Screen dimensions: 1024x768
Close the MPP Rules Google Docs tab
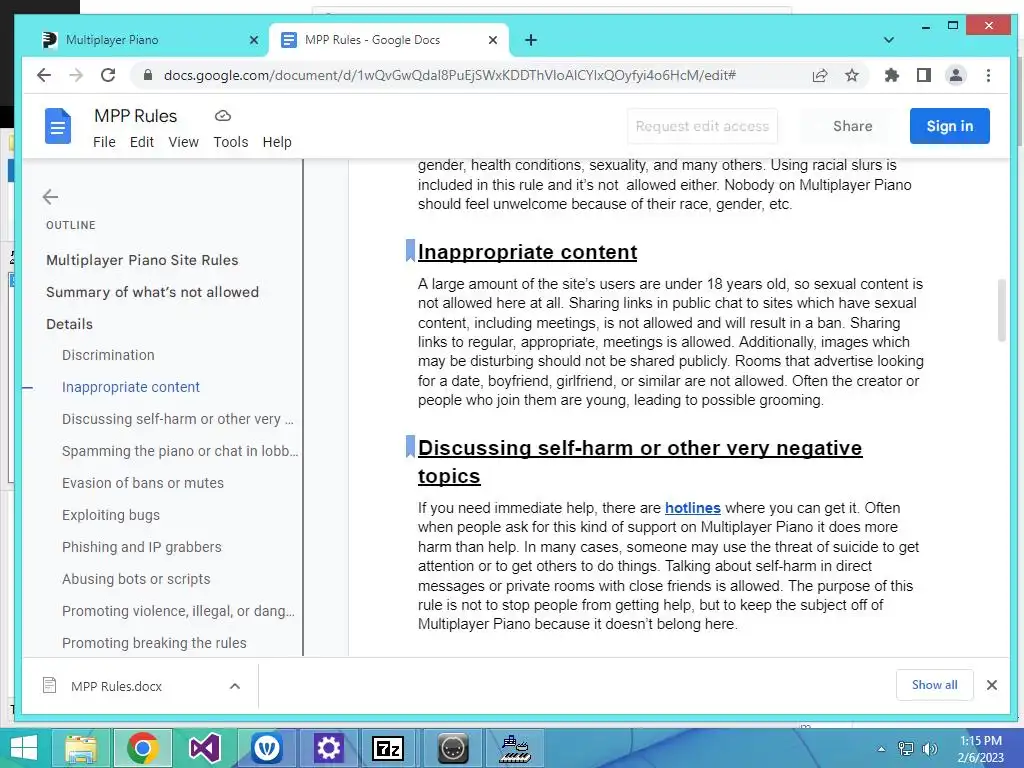493,40
